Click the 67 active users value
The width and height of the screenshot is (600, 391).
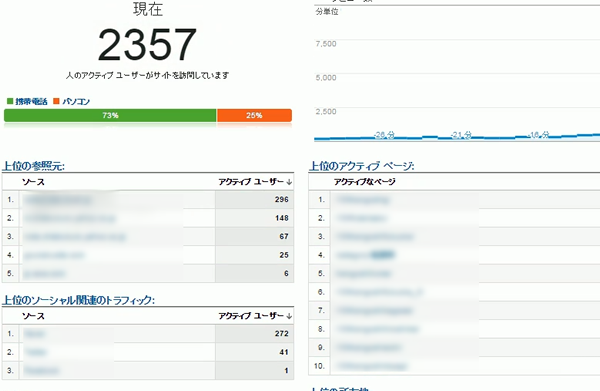284,236
